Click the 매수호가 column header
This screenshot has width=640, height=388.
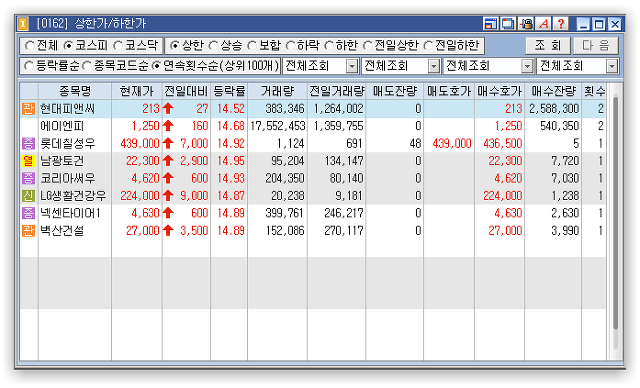[x=500, y=91]
